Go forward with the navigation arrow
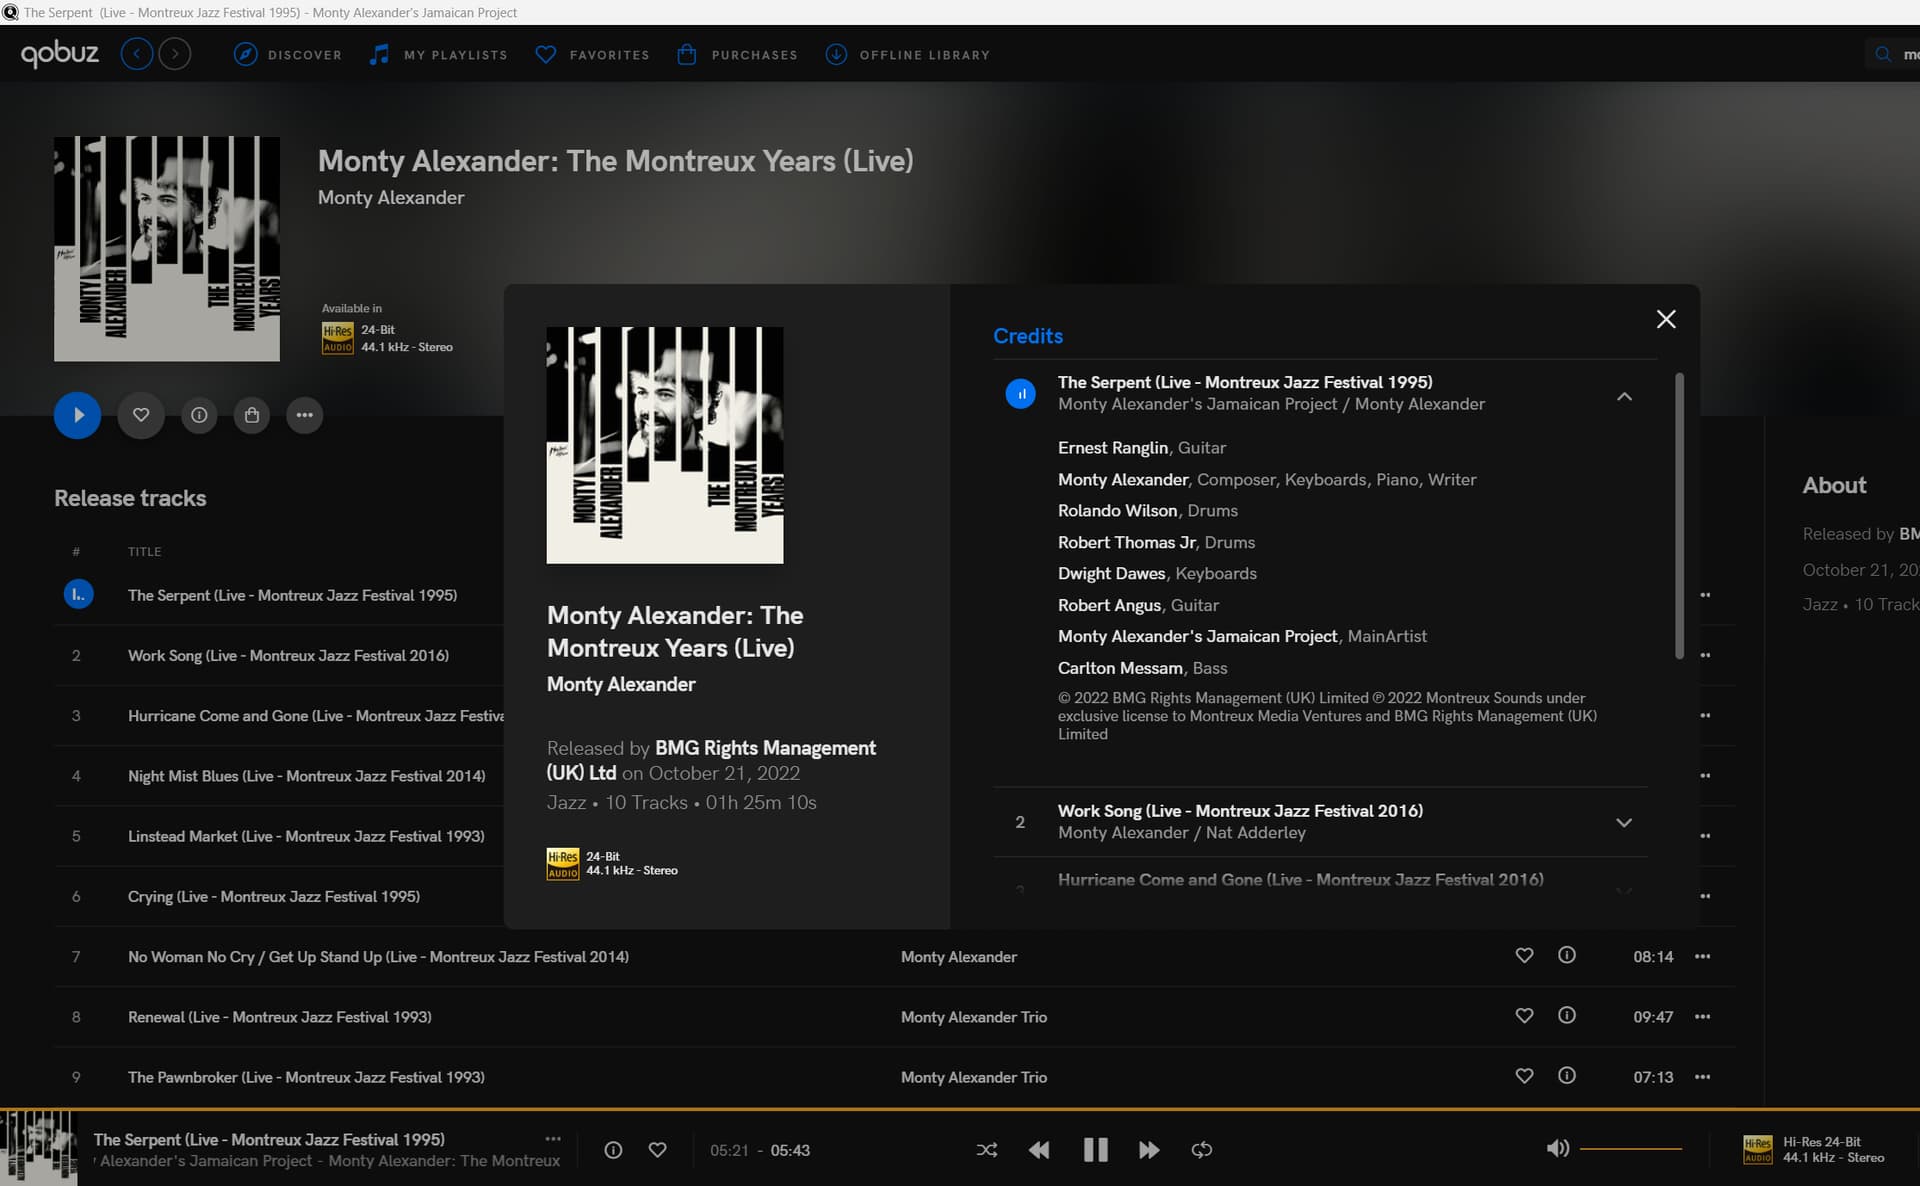This screenshot has width=1920, height=1186. [175, 54]
